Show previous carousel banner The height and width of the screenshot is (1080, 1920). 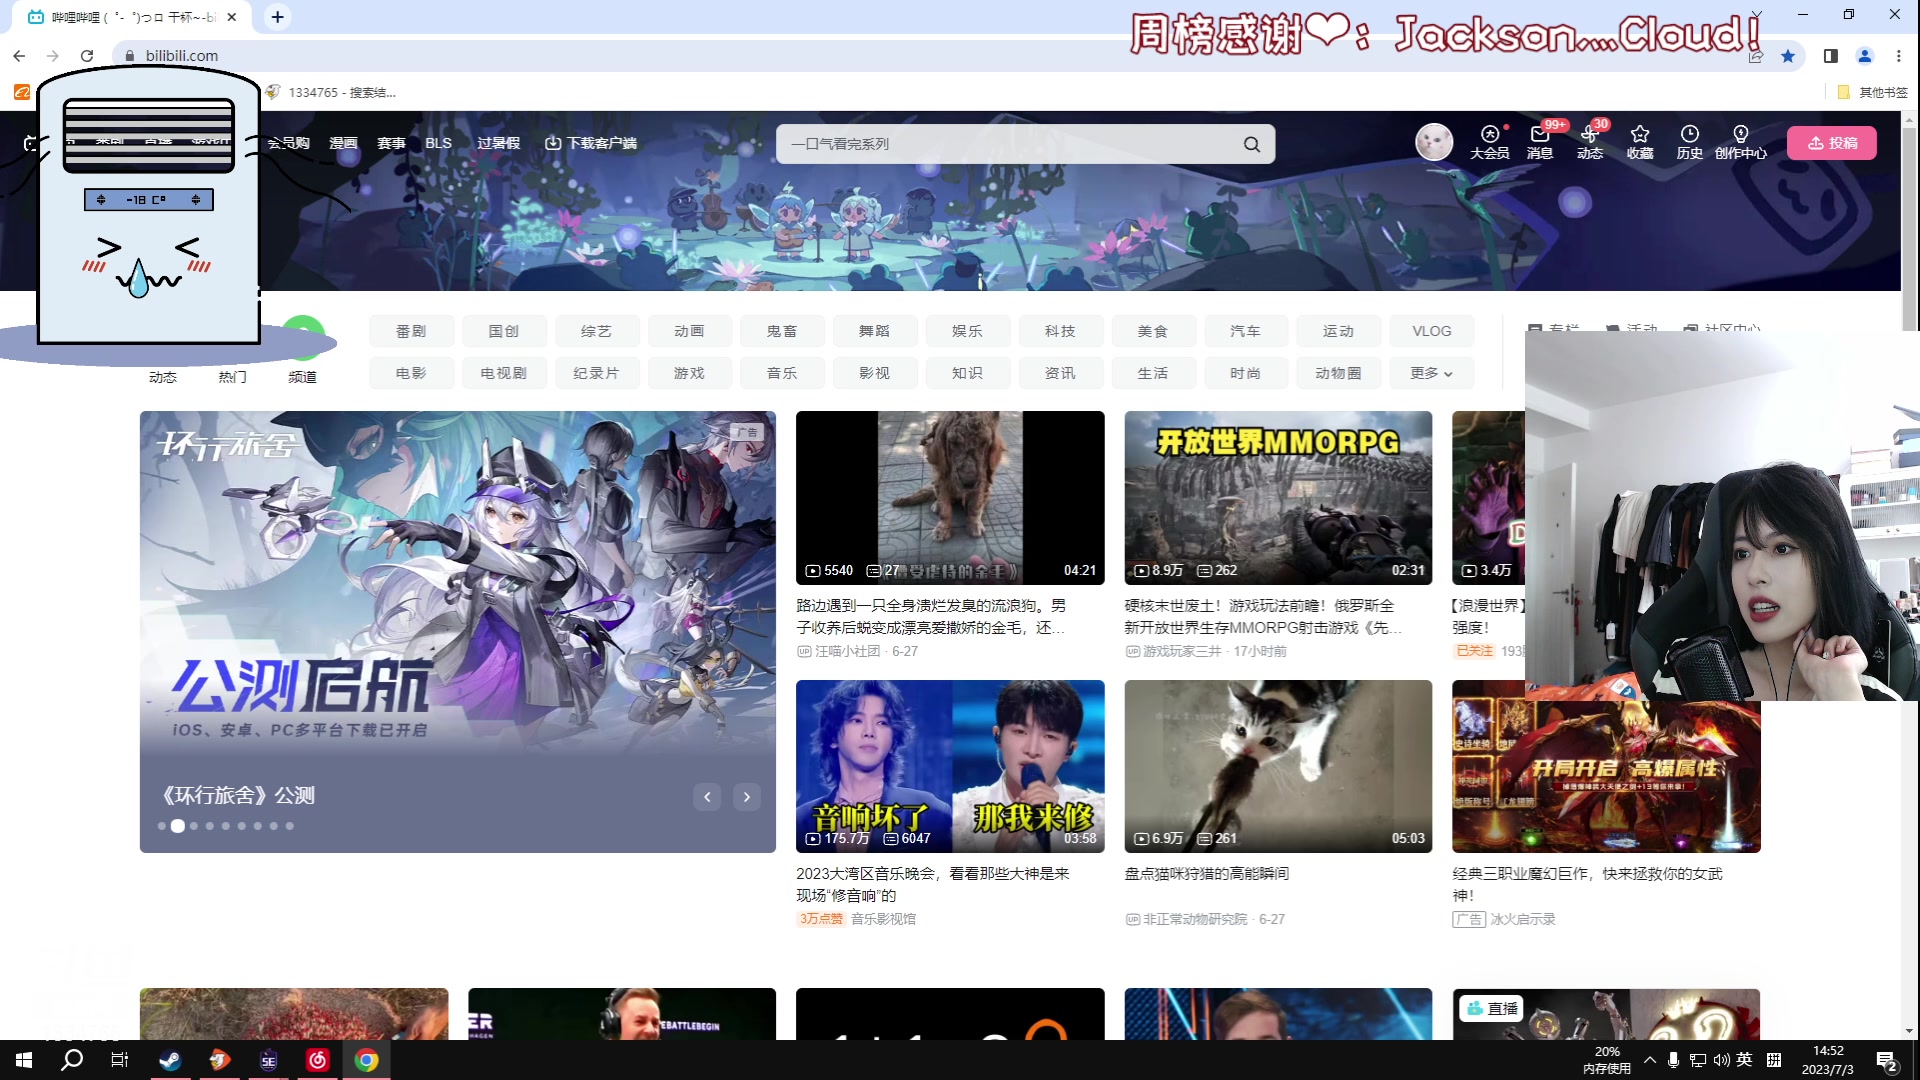click(707, 797)
